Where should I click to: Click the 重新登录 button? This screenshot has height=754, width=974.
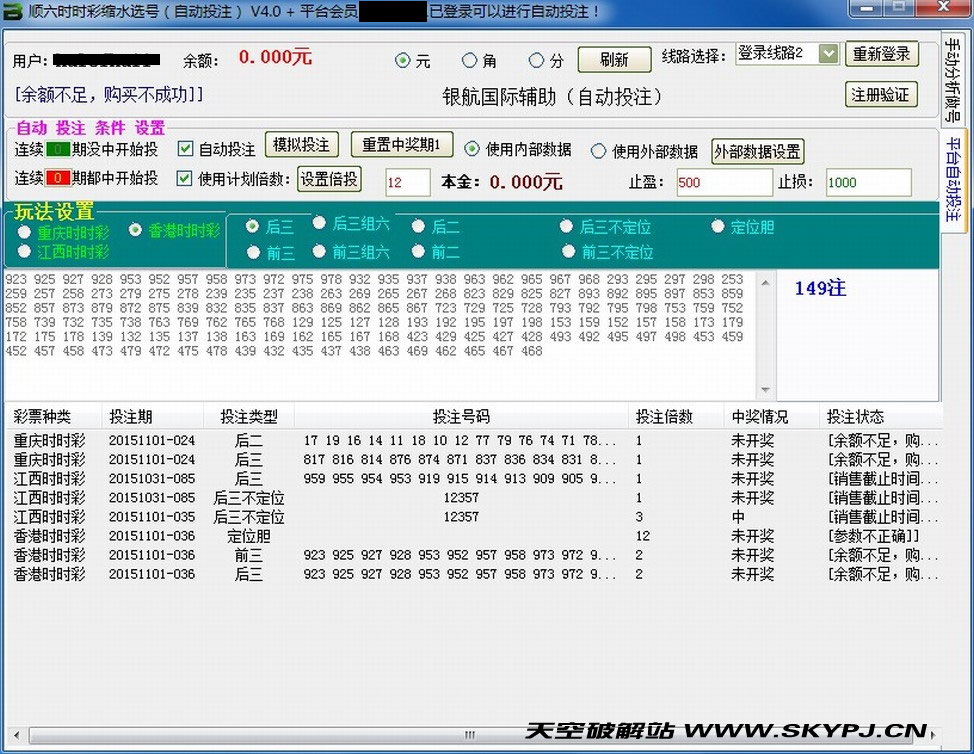pos(881,54)
